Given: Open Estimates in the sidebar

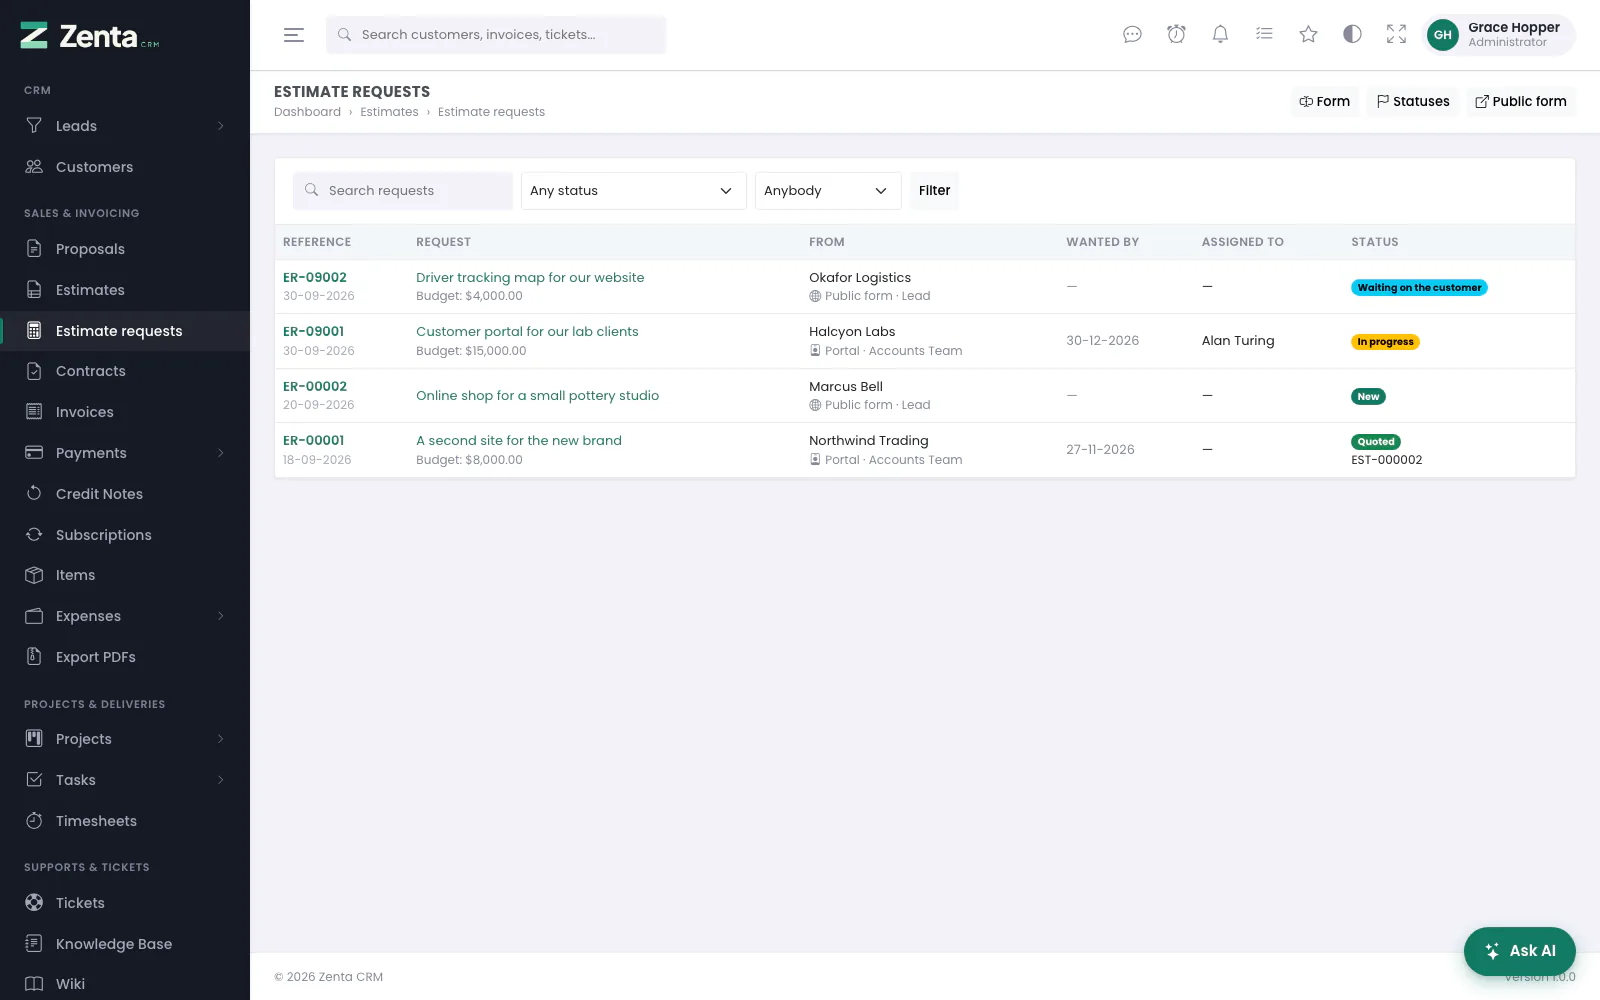Looking at the screenshot, I should pyautogui.click(x=125, y=290).
